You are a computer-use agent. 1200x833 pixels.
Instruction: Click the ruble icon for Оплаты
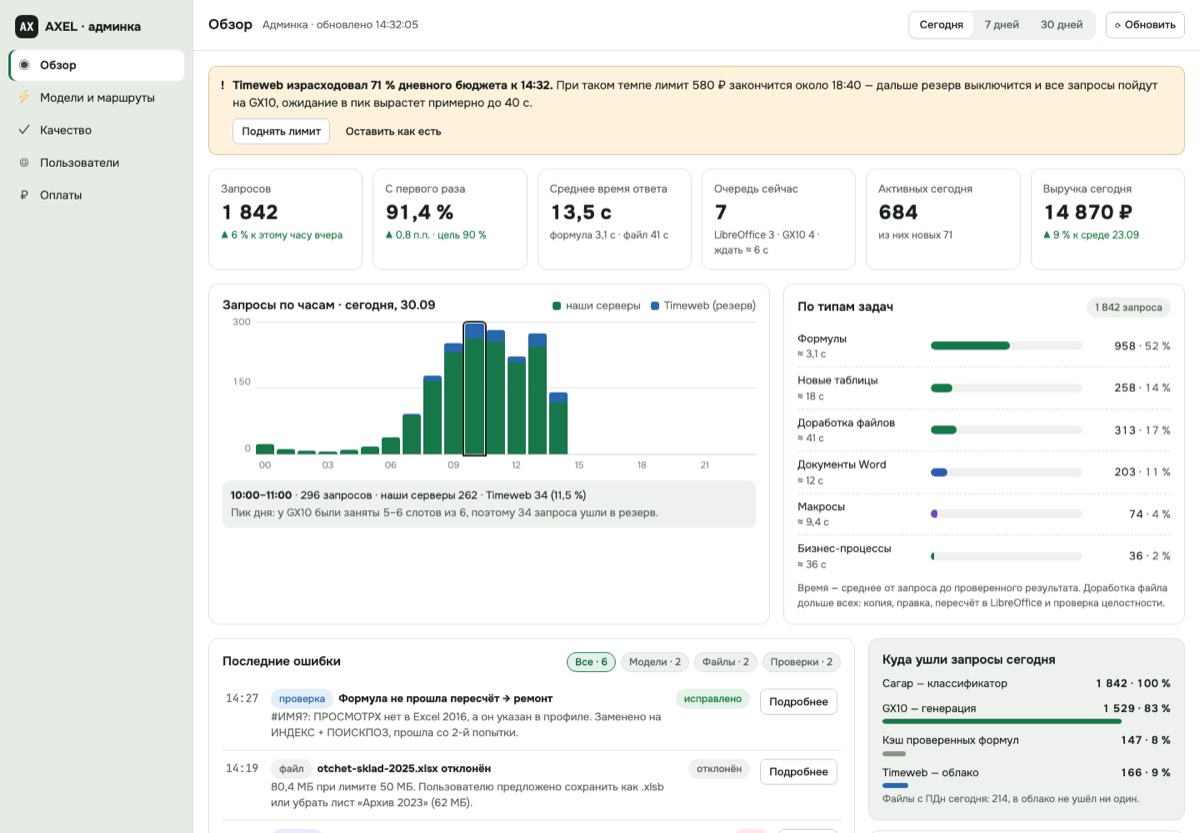[24, 195]
